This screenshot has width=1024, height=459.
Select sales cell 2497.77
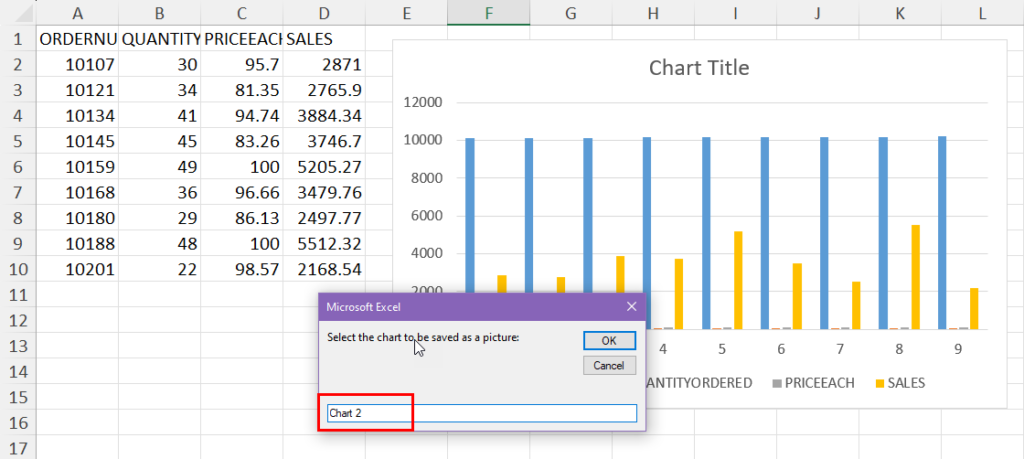325,218
